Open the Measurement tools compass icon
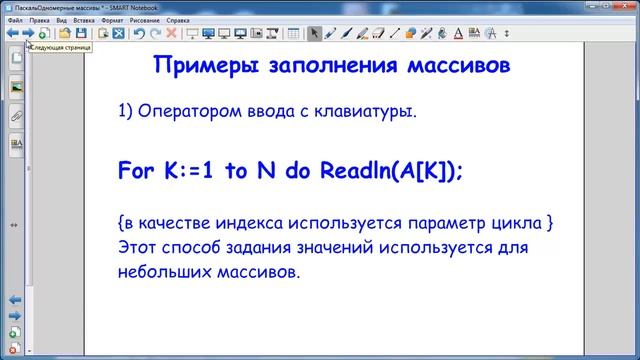 pos(491,33)
